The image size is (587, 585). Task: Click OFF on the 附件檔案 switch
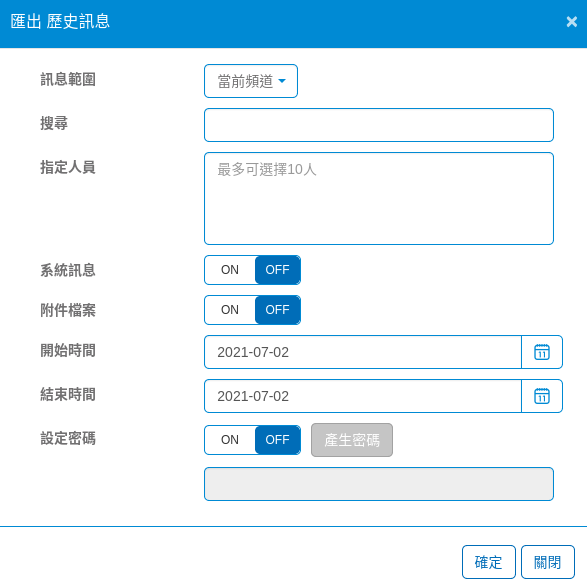[277, 310]
